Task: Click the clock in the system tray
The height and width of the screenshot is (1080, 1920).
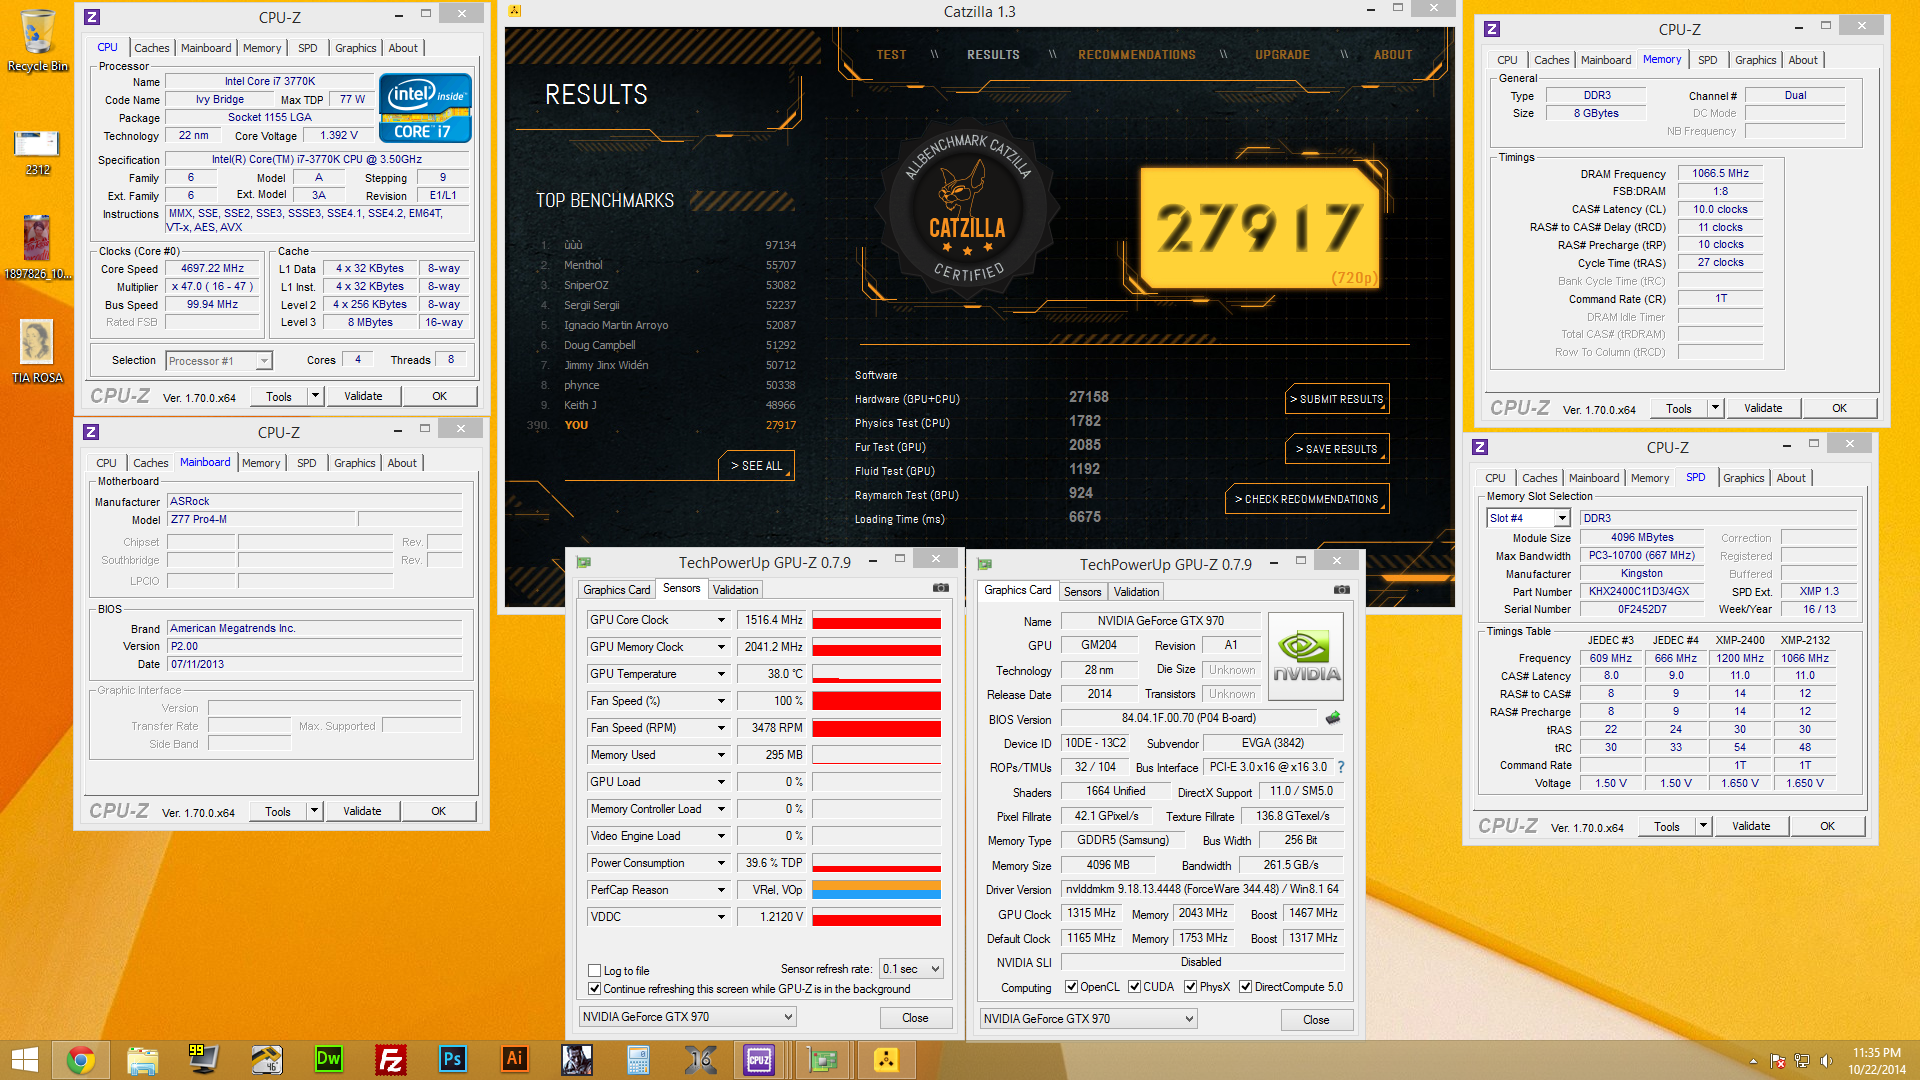Action: 1876,1060
